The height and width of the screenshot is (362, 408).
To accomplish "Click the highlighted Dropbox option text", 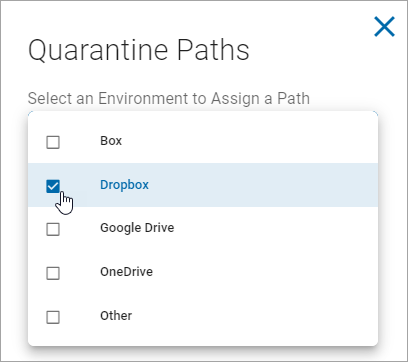I will point(124,185).
